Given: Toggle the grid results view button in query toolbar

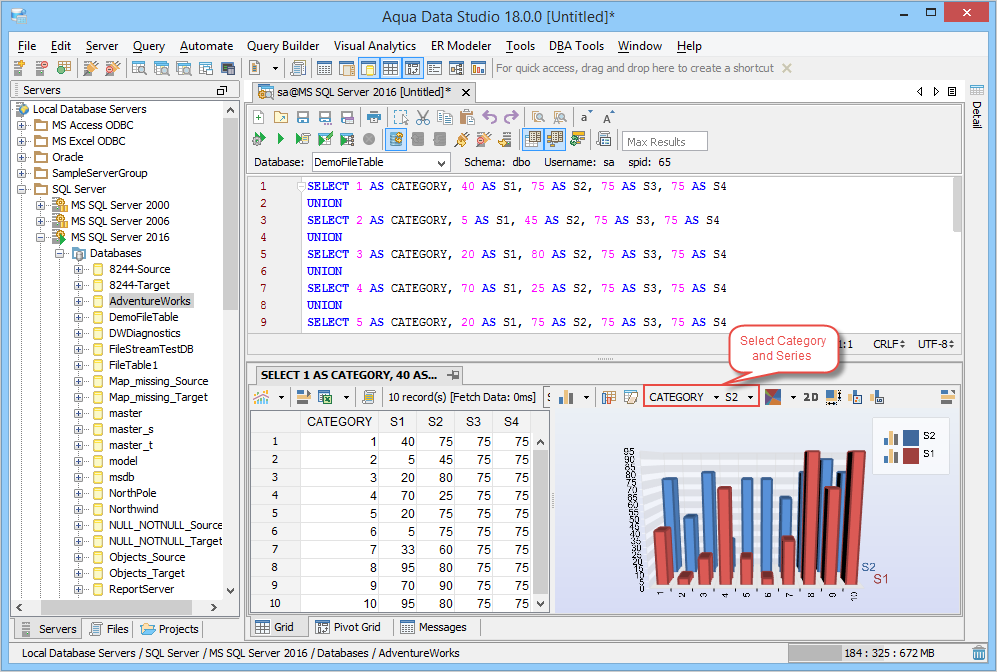Looking at the screenshot, I should (x=533, y=139).
